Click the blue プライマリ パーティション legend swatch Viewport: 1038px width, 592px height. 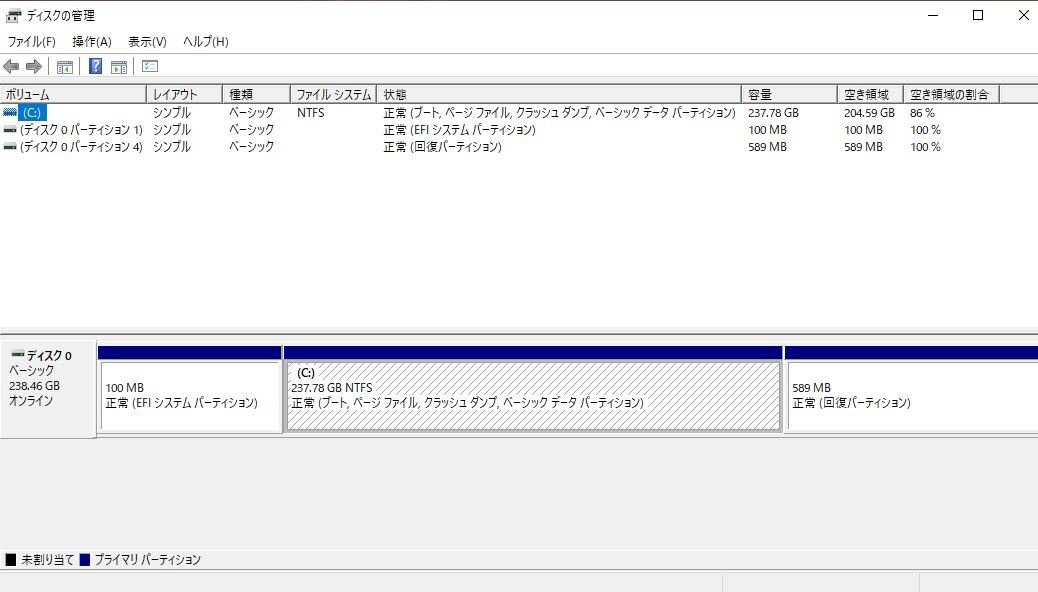tap(84, 560)
